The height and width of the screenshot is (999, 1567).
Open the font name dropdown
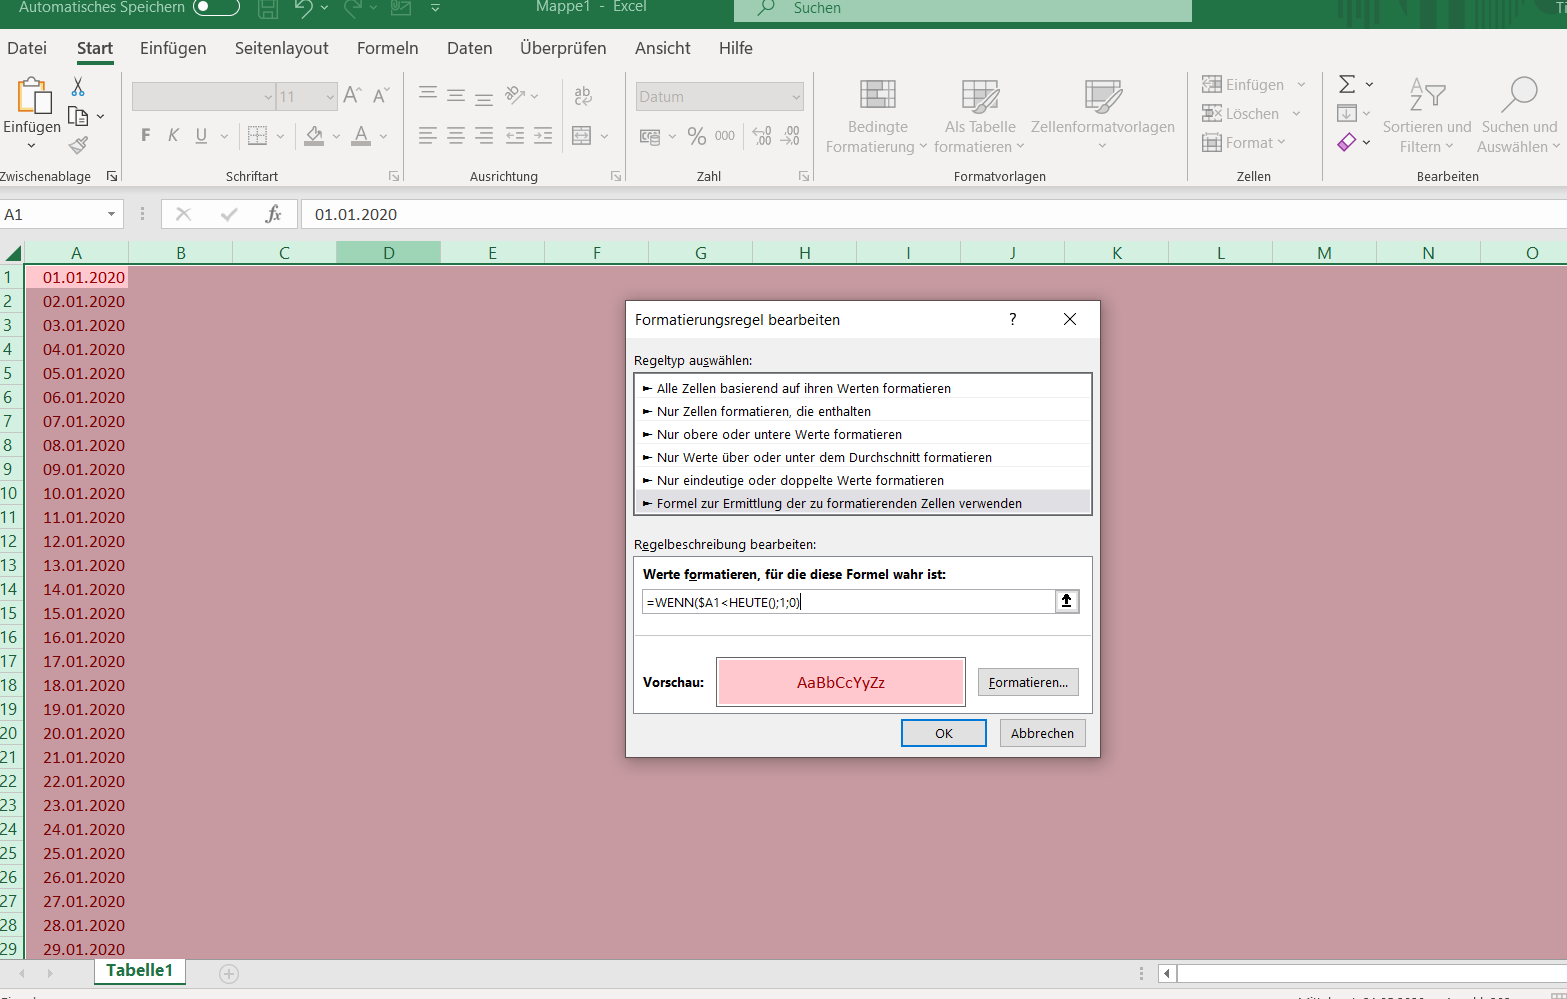[268, 97]
